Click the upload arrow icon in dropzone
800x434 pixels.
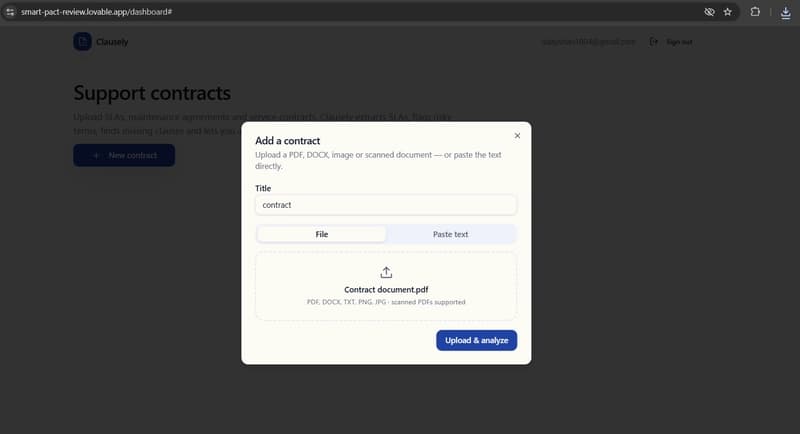coord(386,272)
